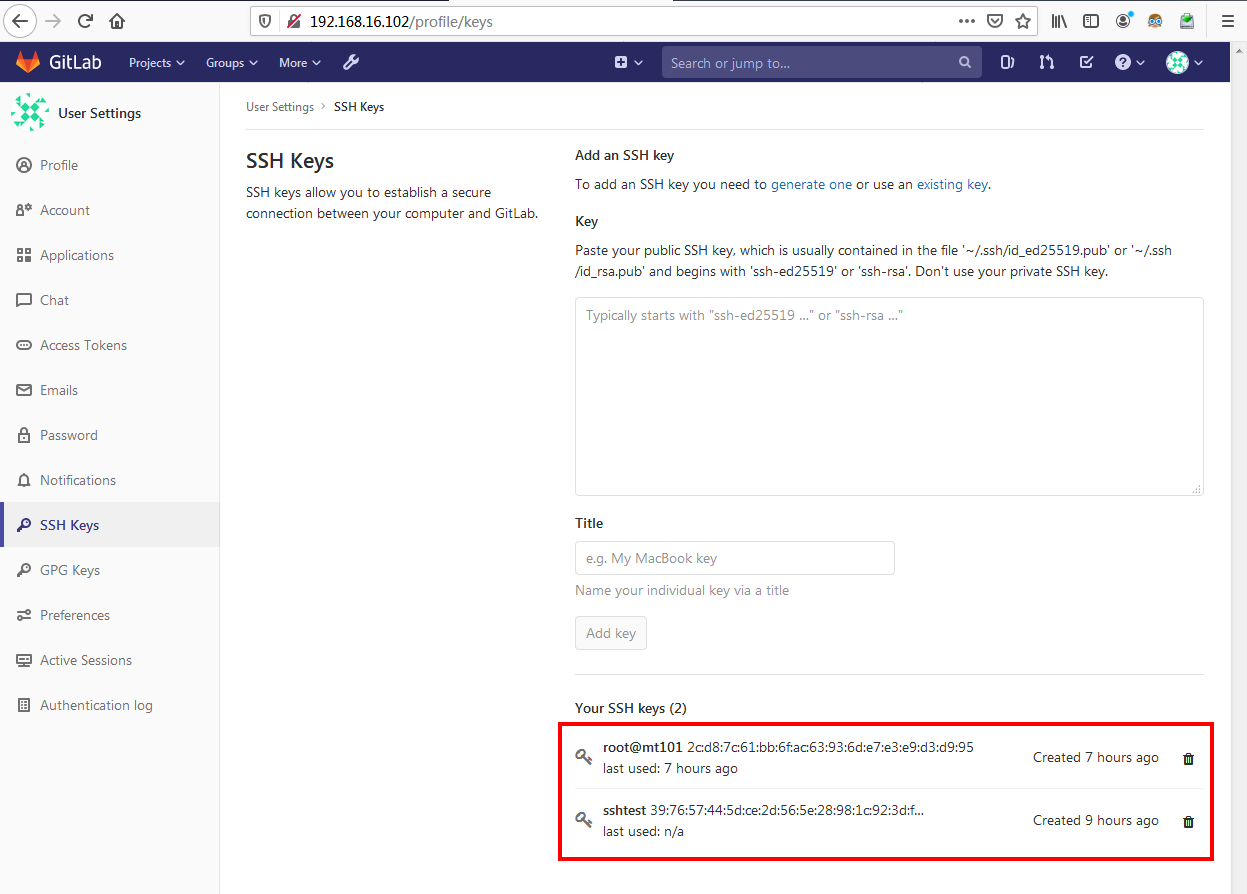Expand the help menu dropdown
1247x894 pixels.
point(1129,62)
